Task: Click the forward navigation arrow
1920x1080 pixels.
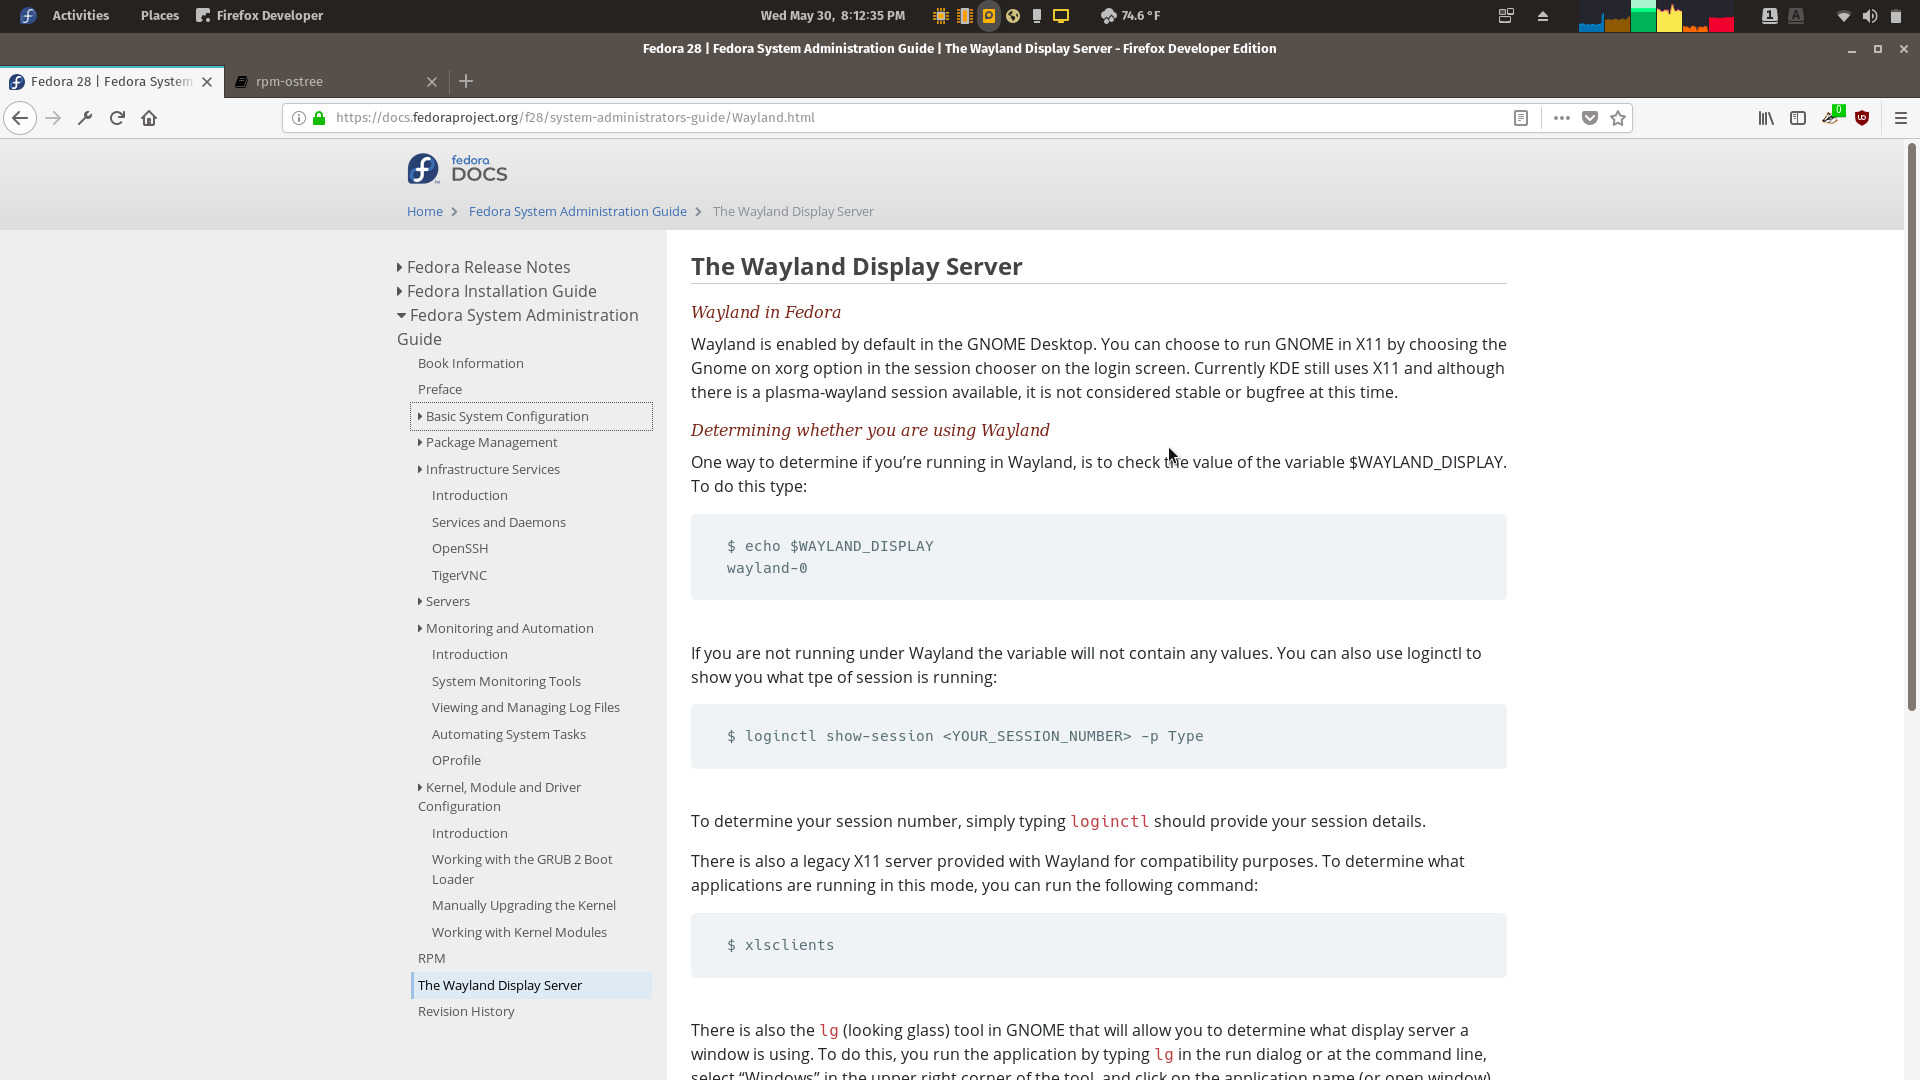Action: click(x=53, y=118)
